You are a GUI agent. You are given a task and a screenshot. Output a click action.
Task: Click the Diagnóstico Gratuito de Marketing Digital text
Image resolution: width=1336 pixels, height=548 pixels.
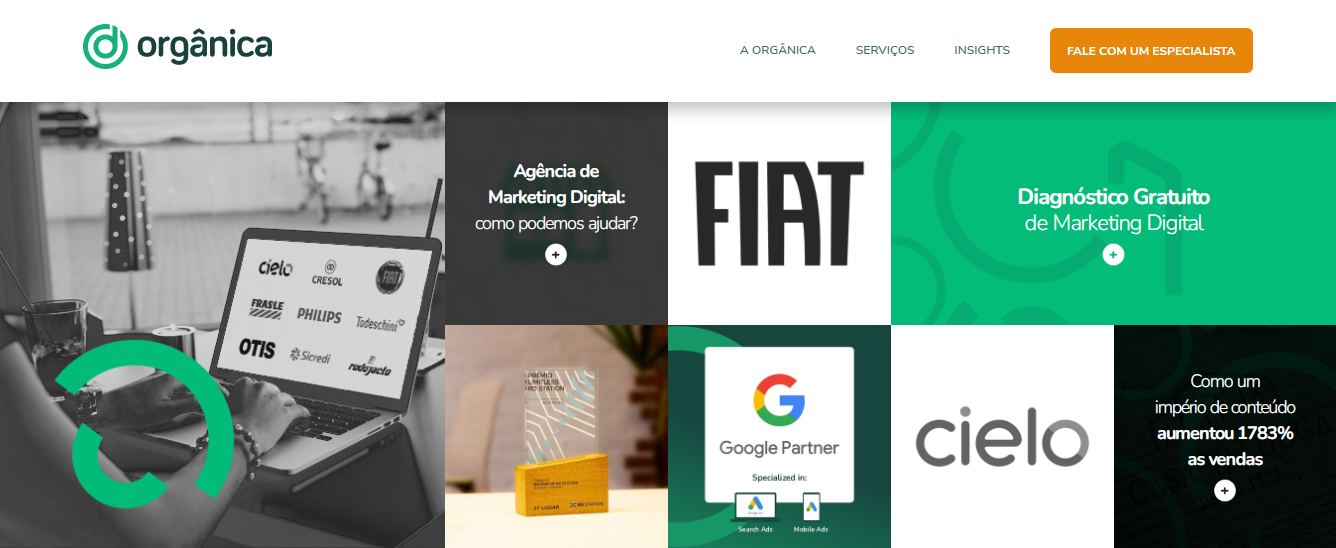[x=1113, y=209]
